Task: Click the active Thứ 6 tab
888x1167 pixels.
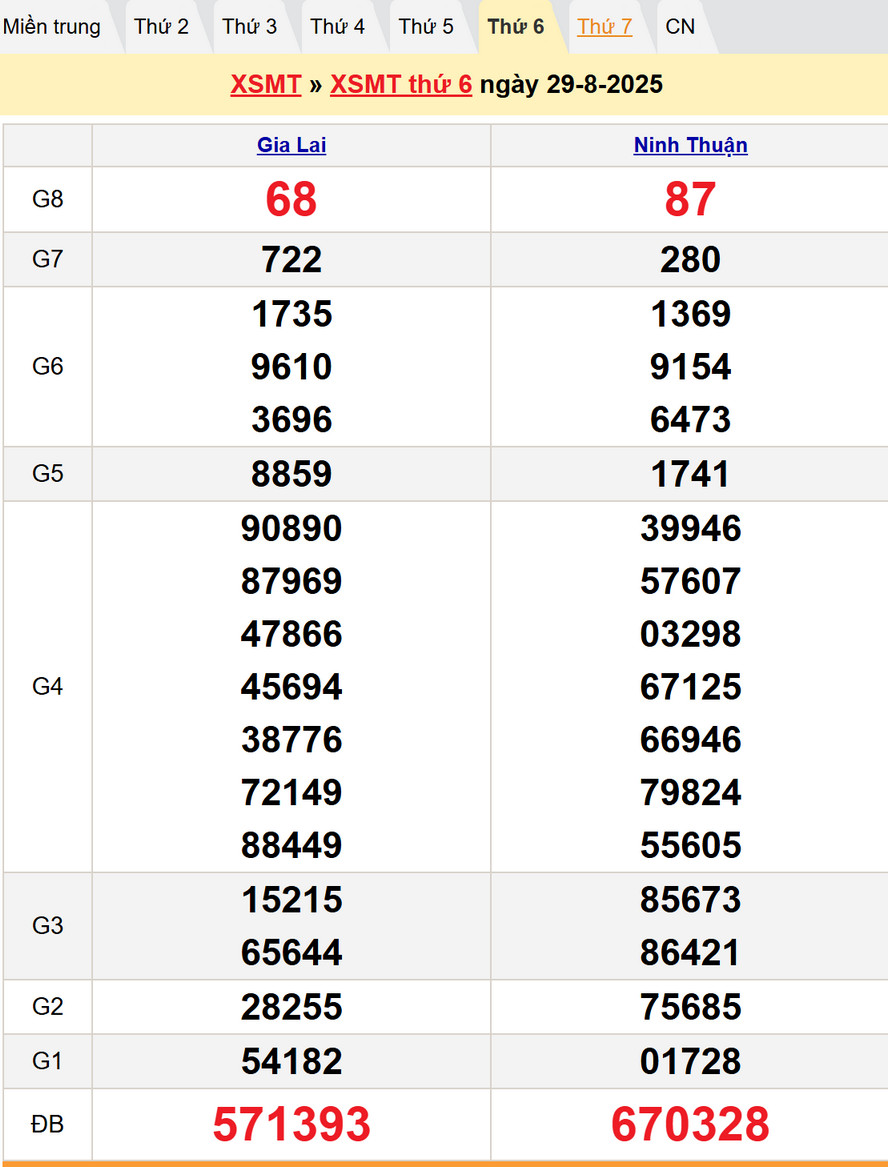Action: point(516,27)
